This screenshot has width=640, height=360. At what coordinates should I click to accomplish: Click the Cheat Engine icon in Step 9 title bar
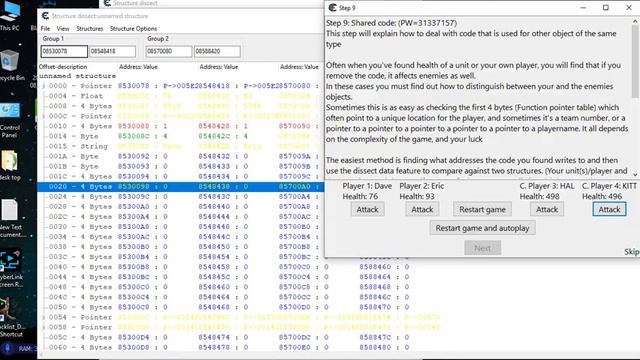(x=333, y=8)
